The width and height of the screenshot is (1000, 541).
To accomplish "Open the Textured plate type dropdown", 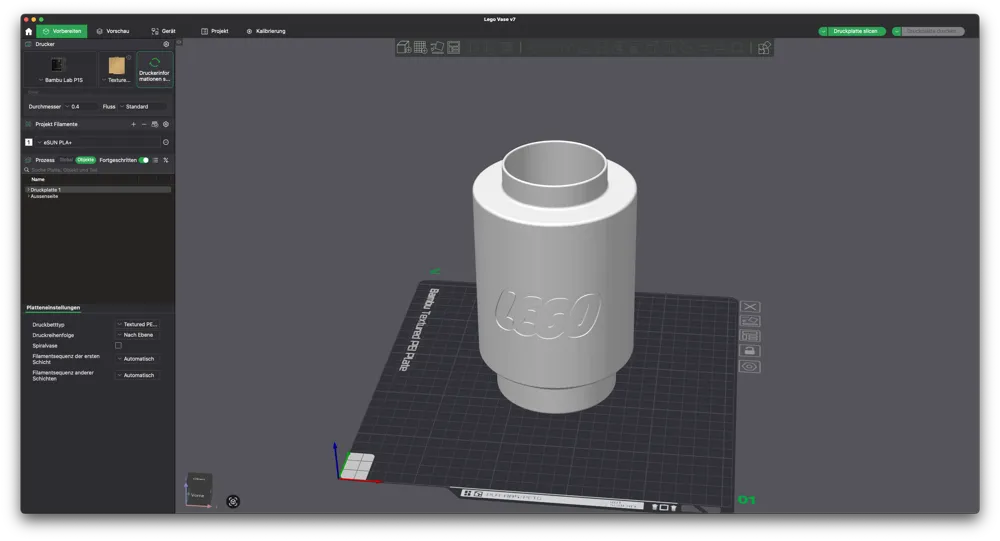I will [117, 70].
